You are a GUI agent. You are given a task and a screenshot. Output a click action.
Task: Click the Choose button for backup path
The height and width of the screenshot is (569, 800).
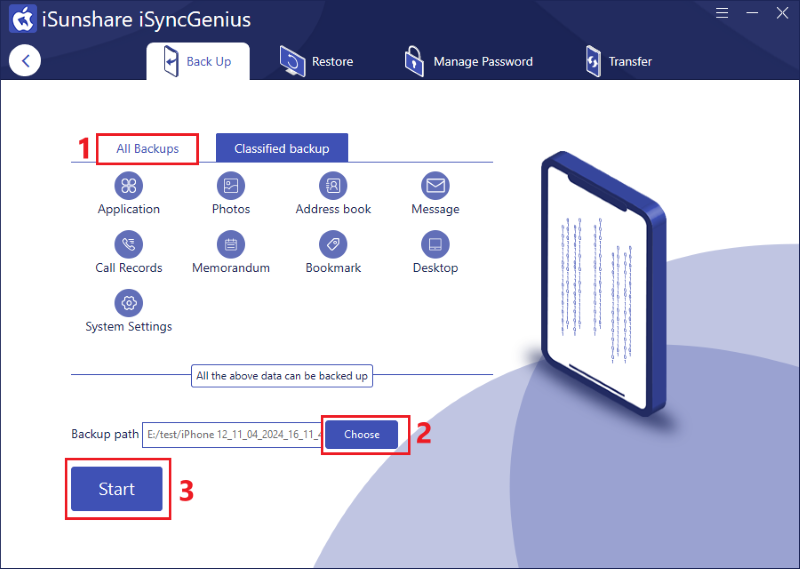361,434
